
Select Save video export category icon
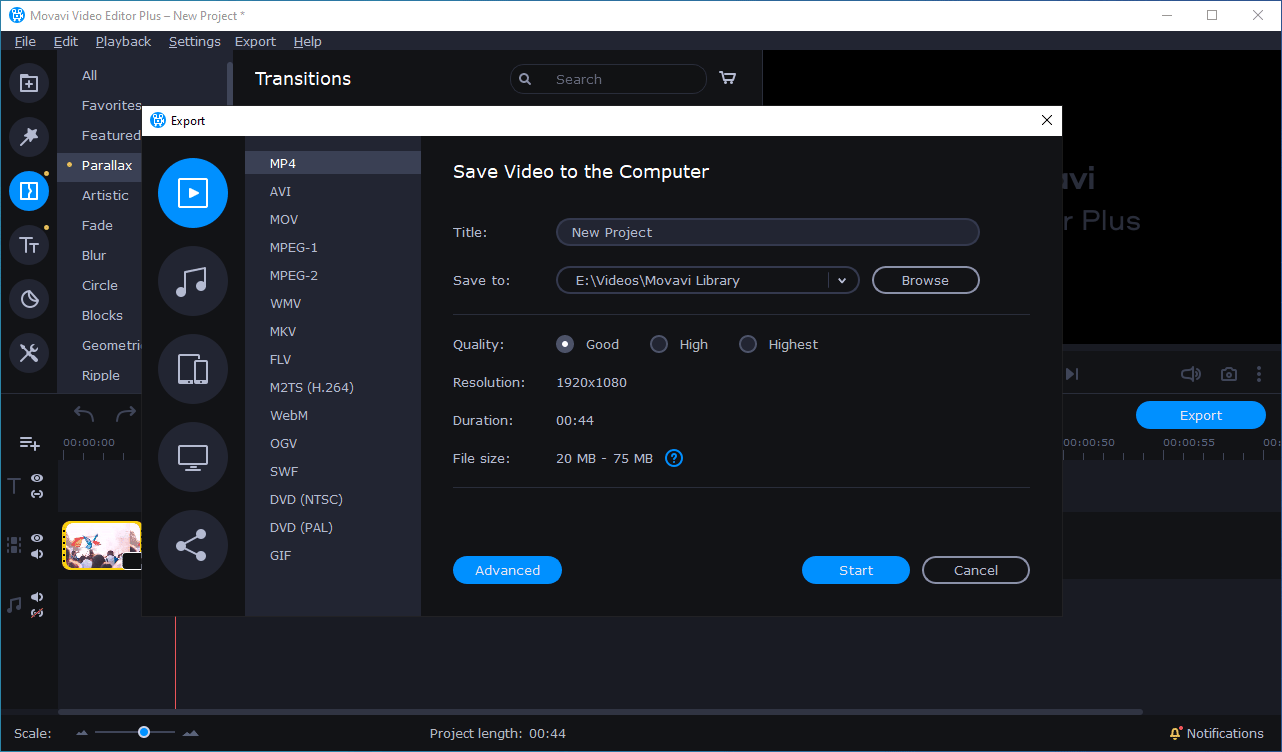tap(193, 193)
